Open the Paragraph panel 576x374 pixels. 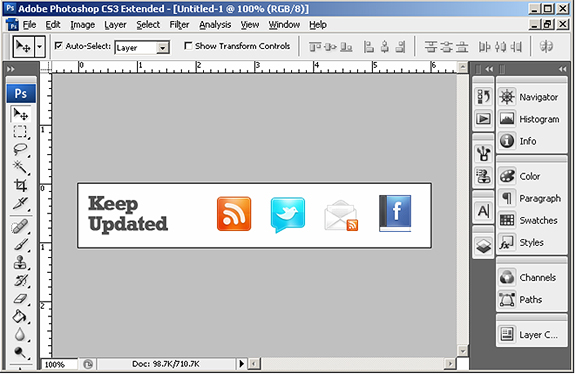pos(529,198)
